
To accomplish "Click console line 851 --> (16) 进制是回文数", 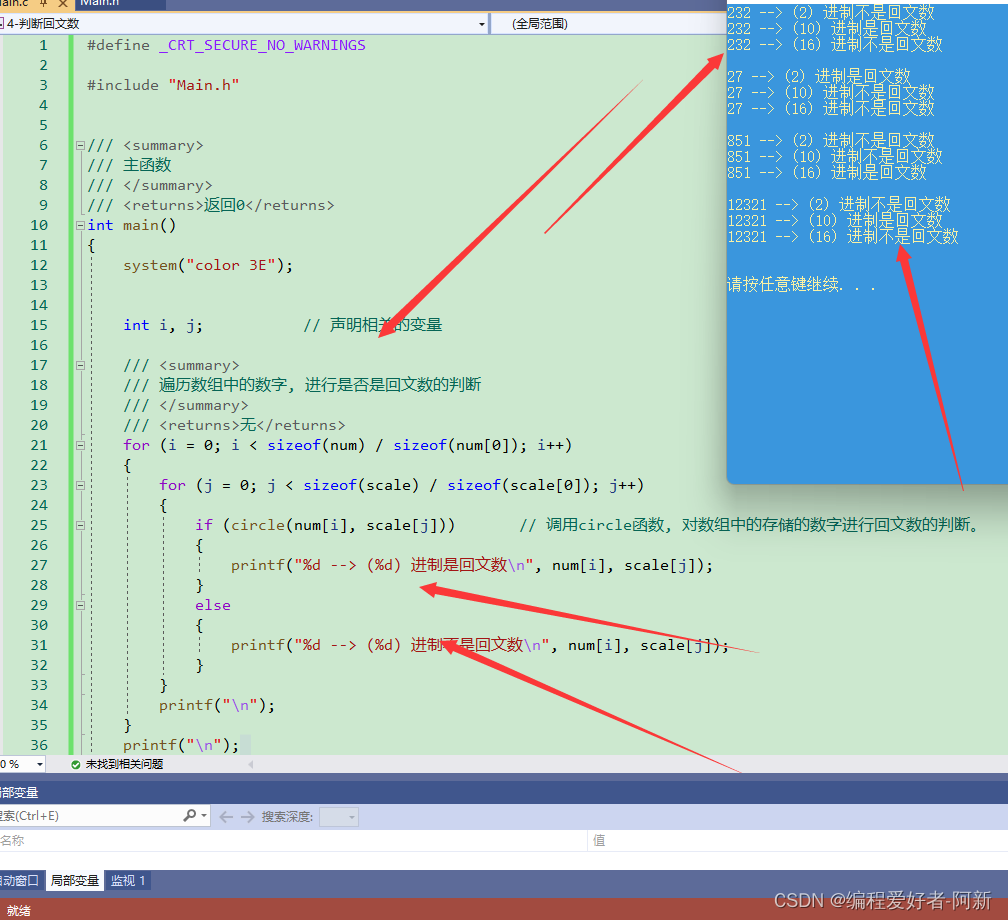I will pos(827,172).
